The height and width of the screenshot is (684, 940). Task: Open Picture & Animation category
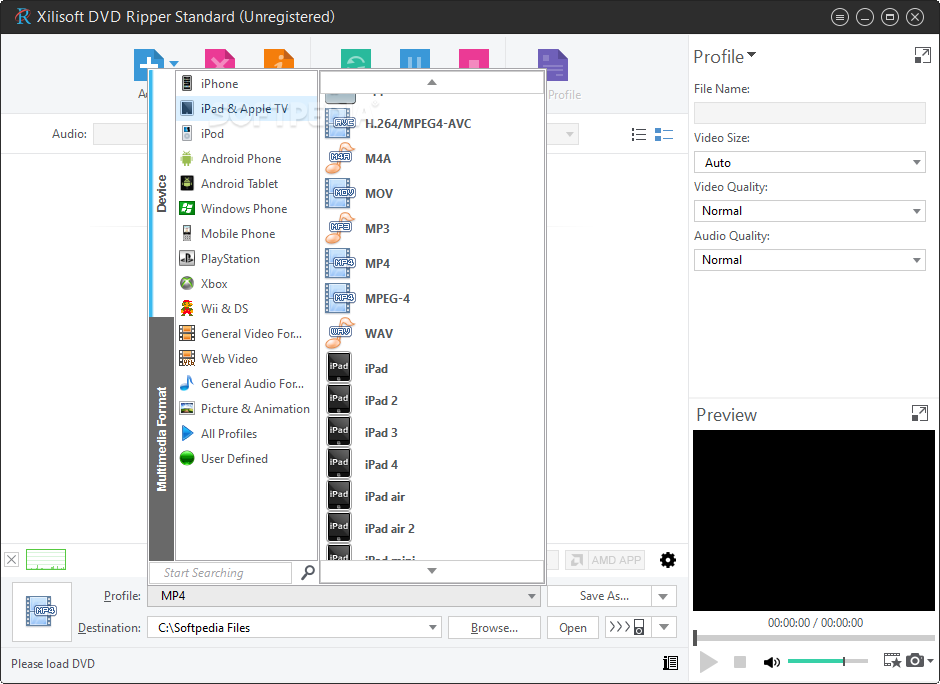pos(246,409)
